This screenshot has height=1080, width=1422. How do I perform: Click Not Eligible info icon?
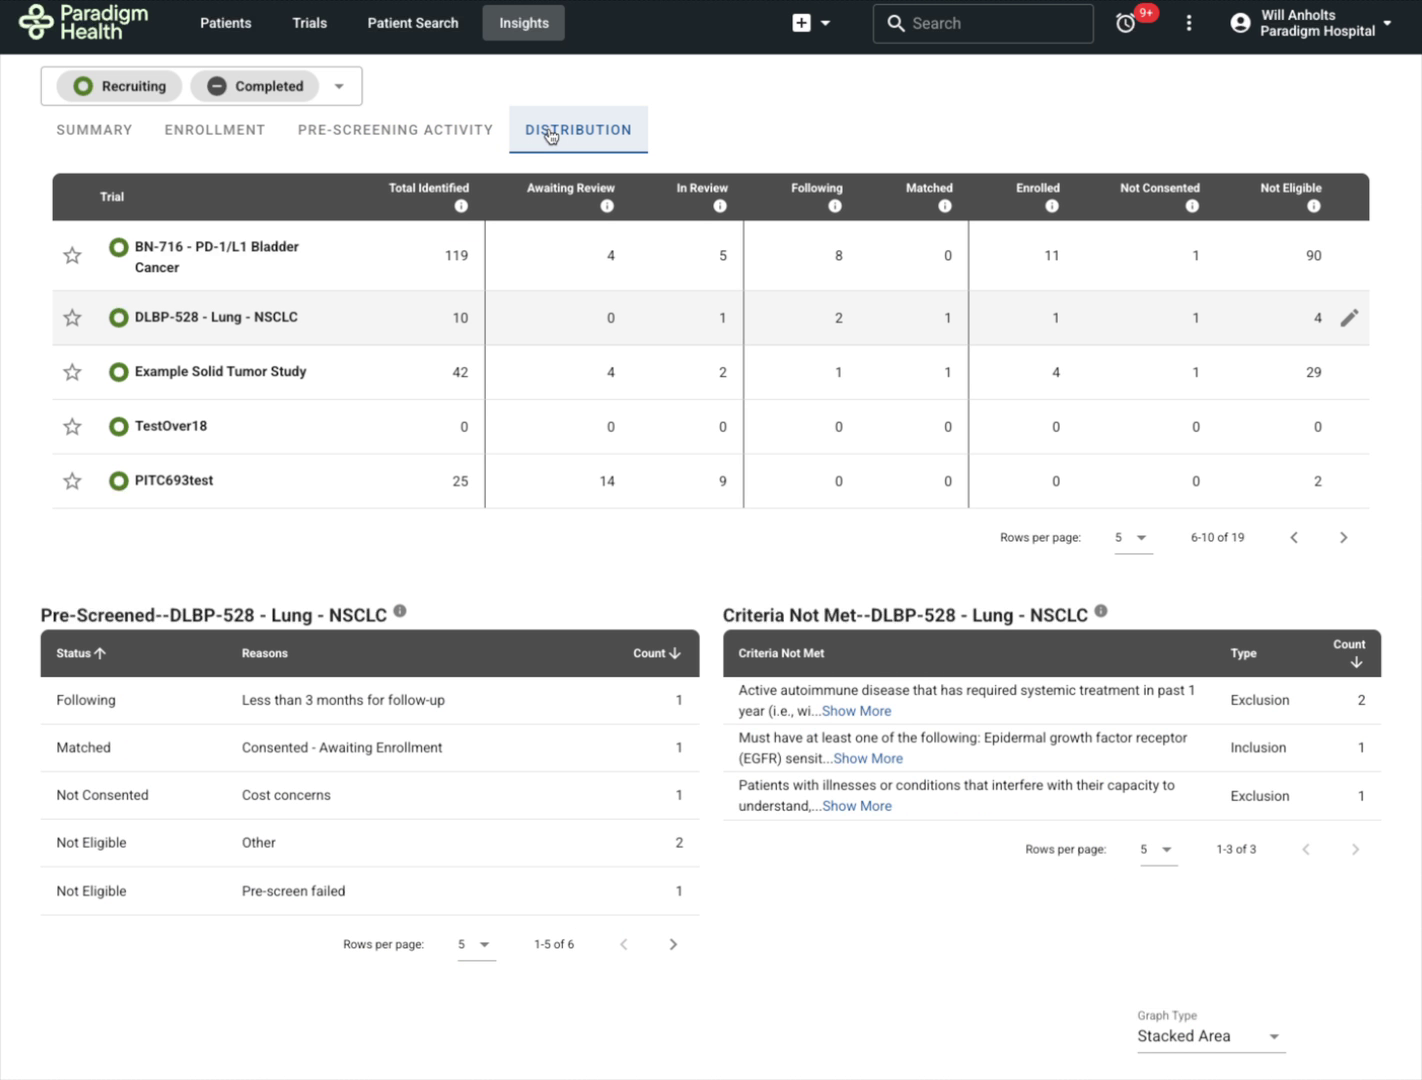click(1314, 206)
